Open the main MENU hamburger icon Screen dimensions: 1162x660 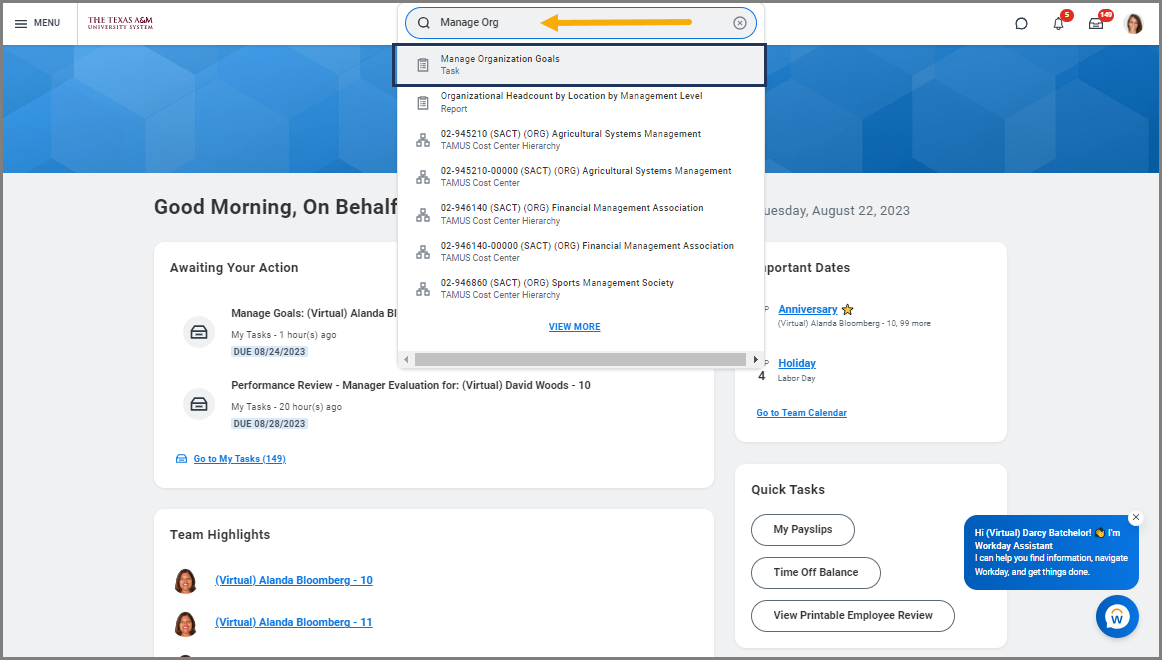pyautogui.click(x=37, y=23)
